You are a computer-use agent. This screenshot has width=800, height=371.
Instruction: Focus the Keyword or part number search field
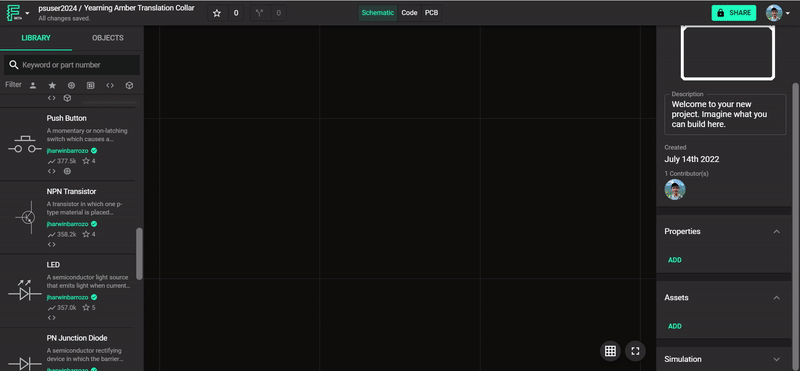72,65
